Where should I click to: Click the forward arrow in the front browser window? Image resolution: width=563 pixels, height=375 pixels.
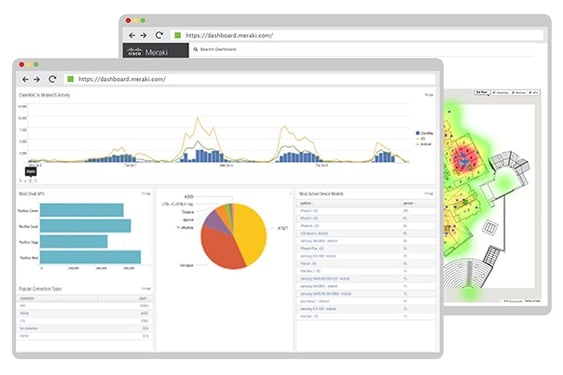coord(37,79)
